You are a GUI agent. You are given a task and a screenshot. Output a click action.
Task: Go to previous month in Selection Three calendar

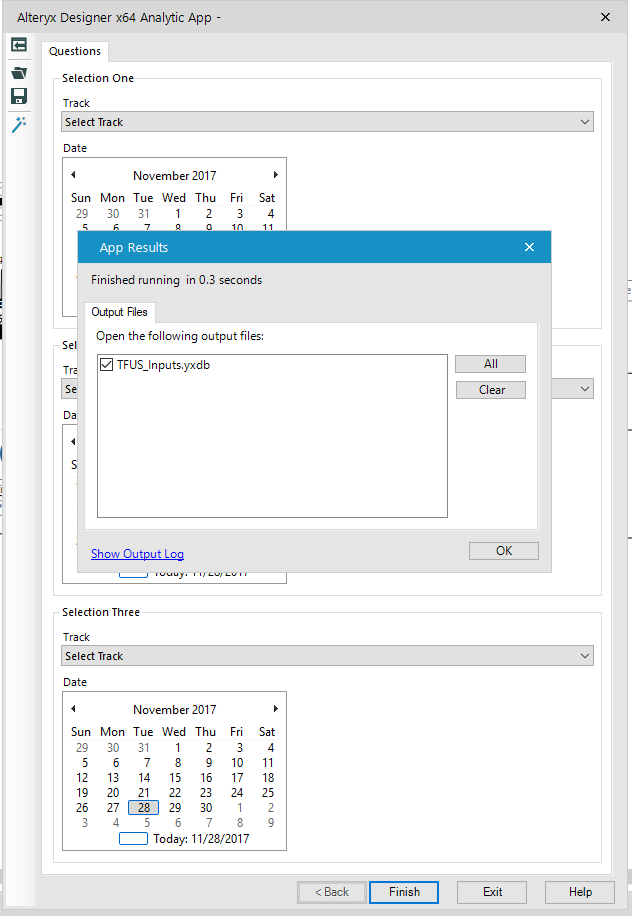pyautogui.click(x=73, y=709)
